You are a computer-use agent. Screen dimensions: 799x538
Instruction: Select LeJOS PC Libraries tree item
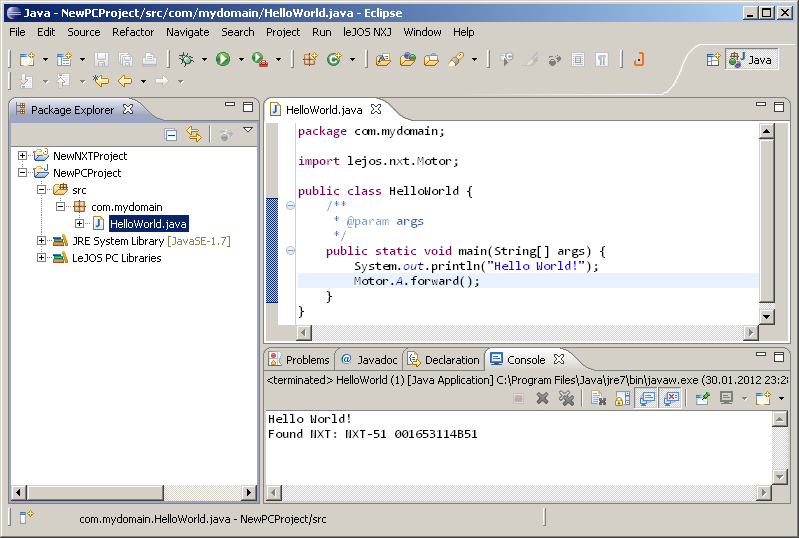pyautogui.click(x=116, y=258)
